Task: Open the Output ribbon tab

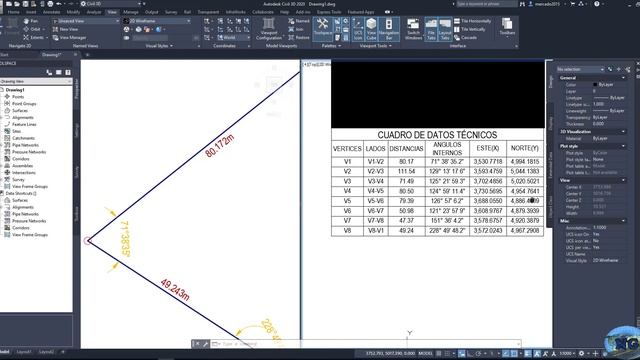Action: pyautogui.click(x=151, y=12)
